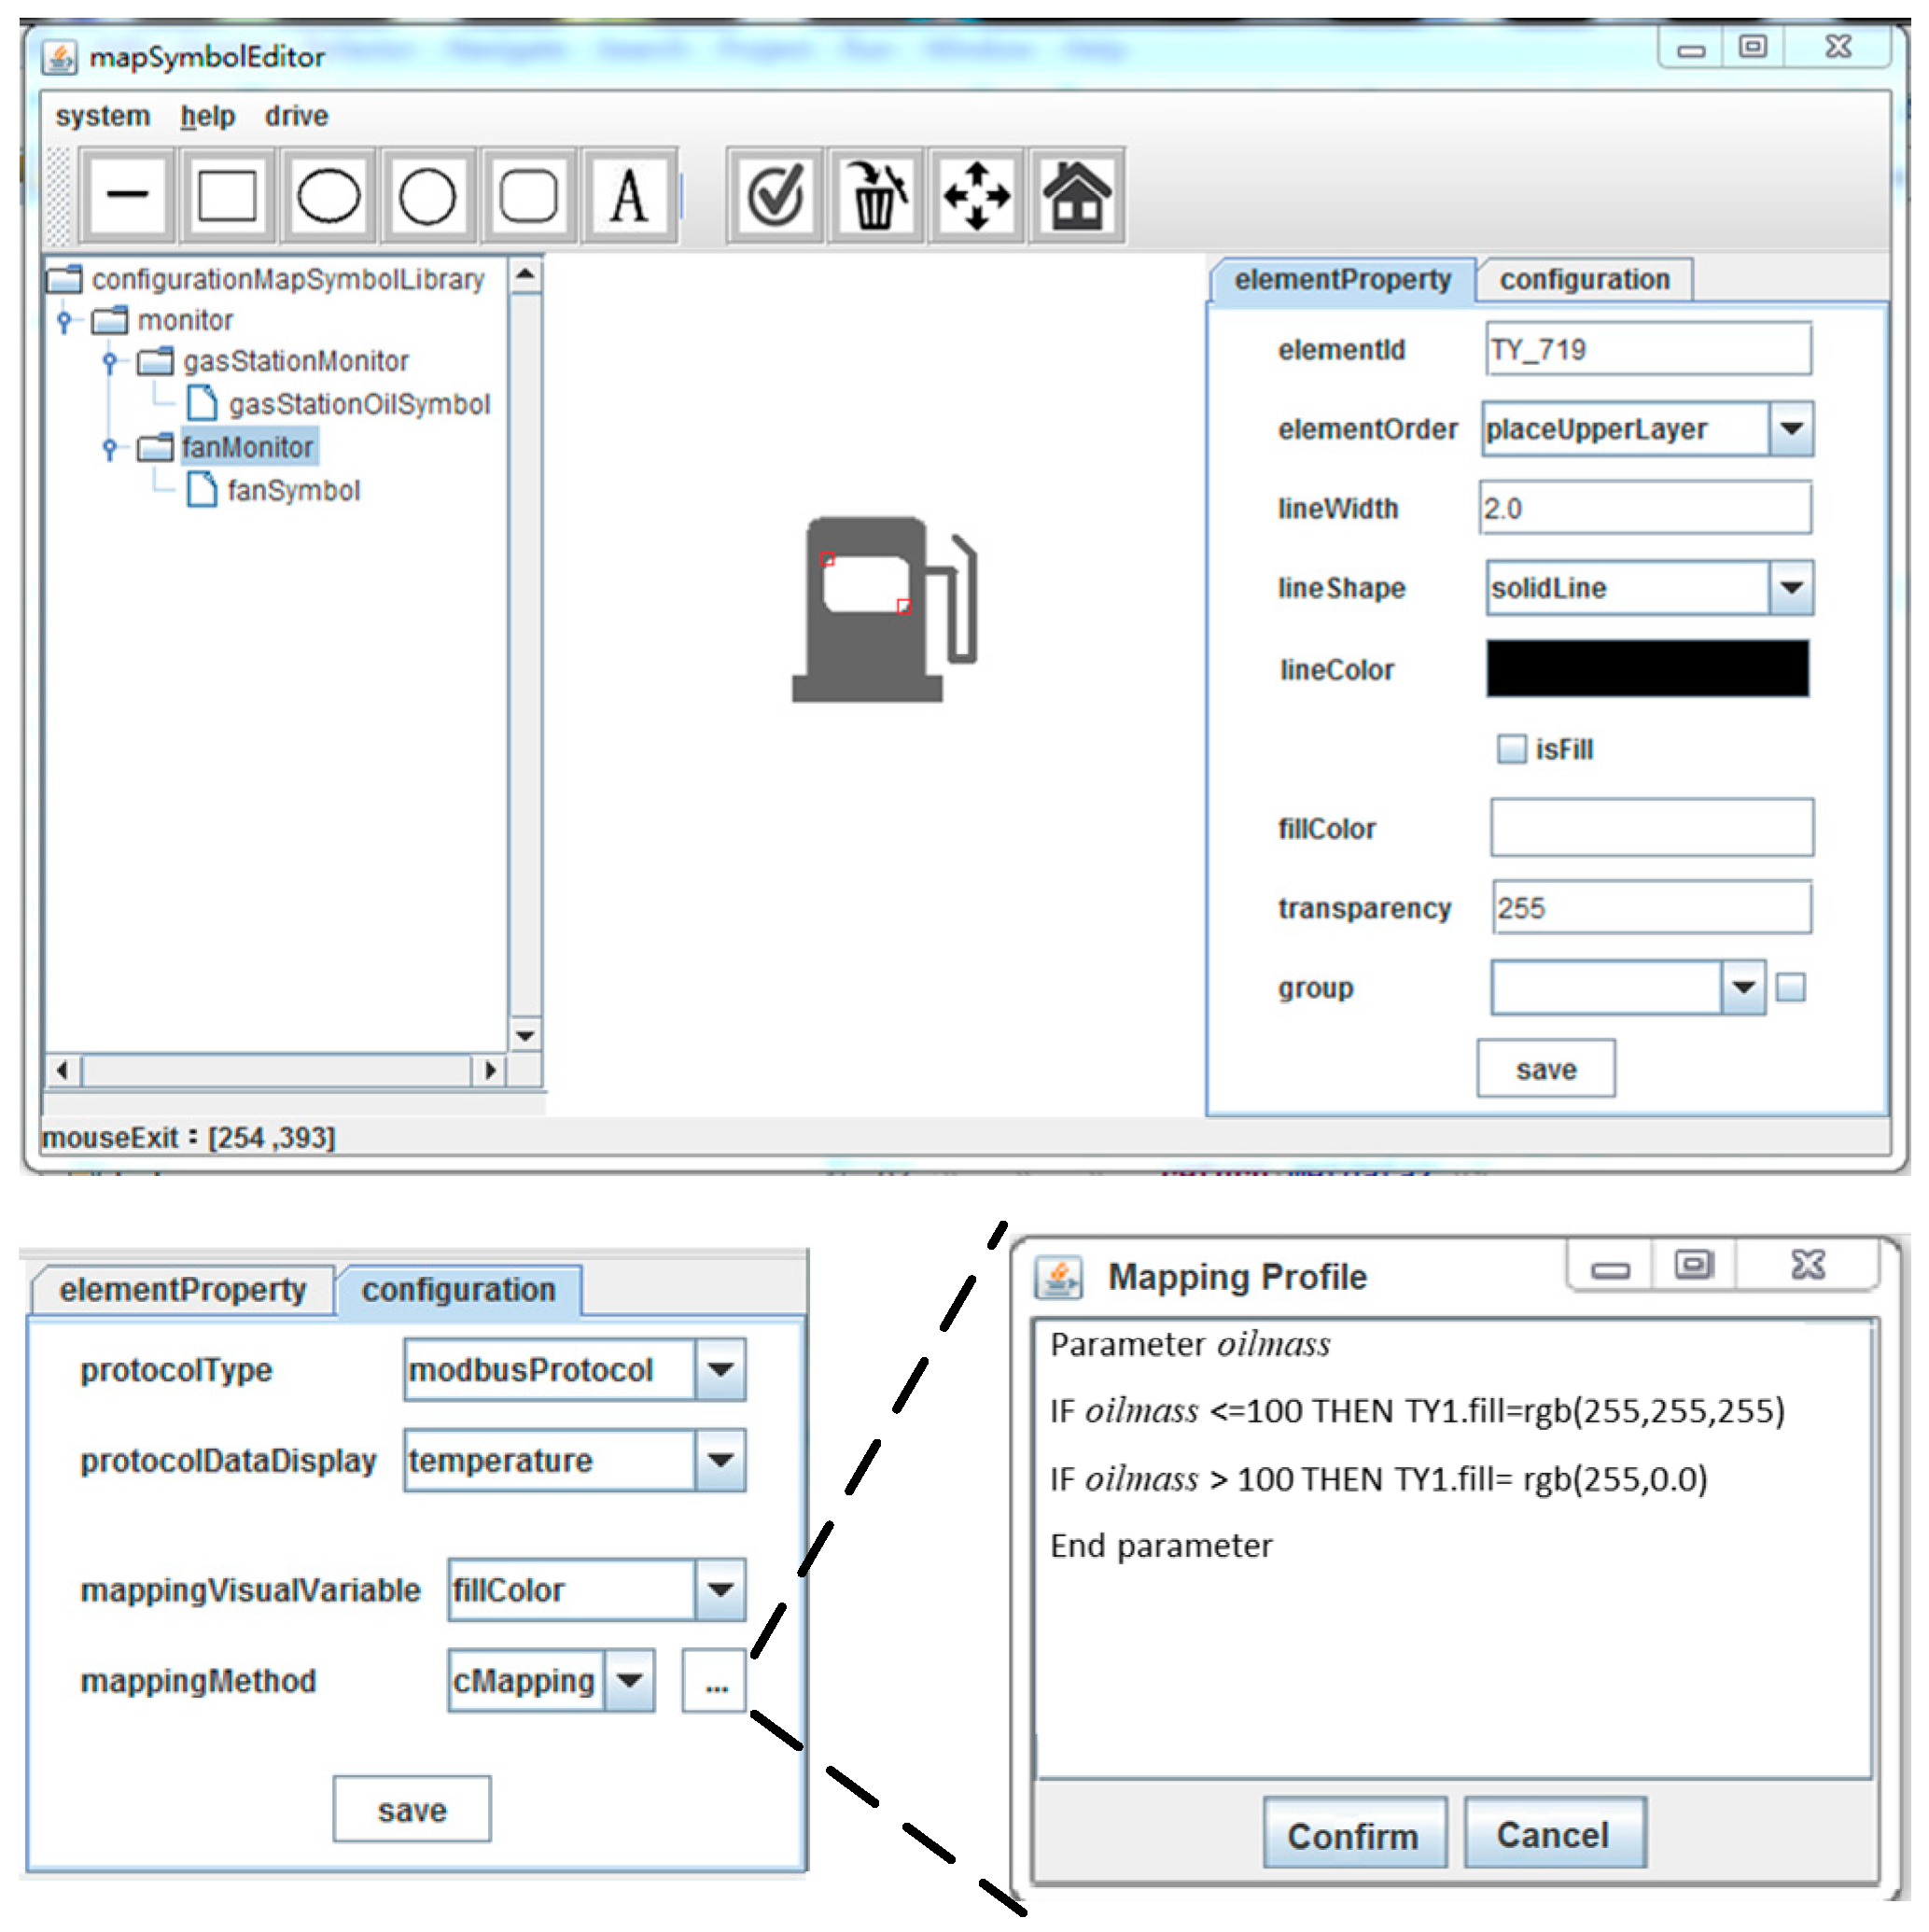Click the black lineColor swatch
This screenshot has width=1929, height=1932.
[x=1647, y=668]
